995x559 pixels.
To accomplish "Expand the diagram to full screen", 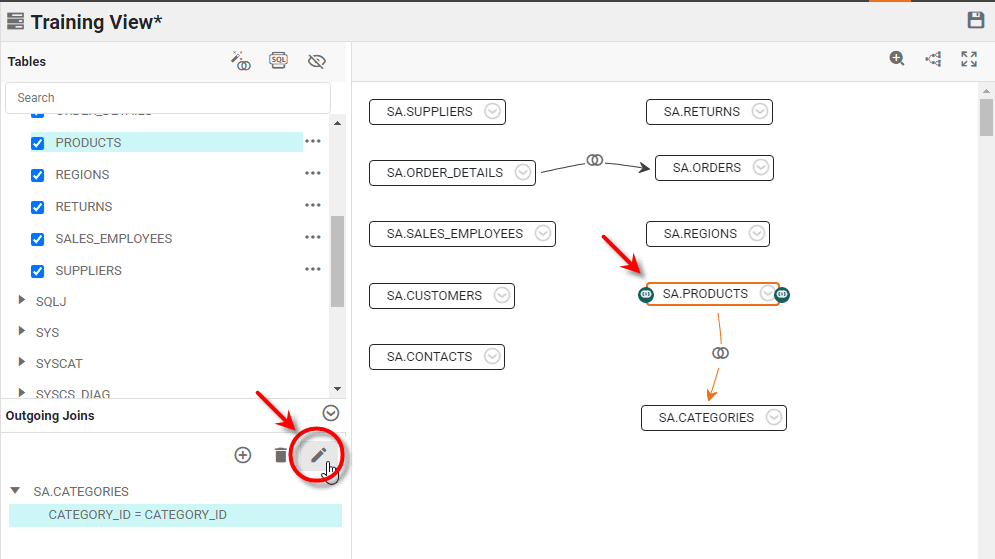I will [x=969, y=59].
